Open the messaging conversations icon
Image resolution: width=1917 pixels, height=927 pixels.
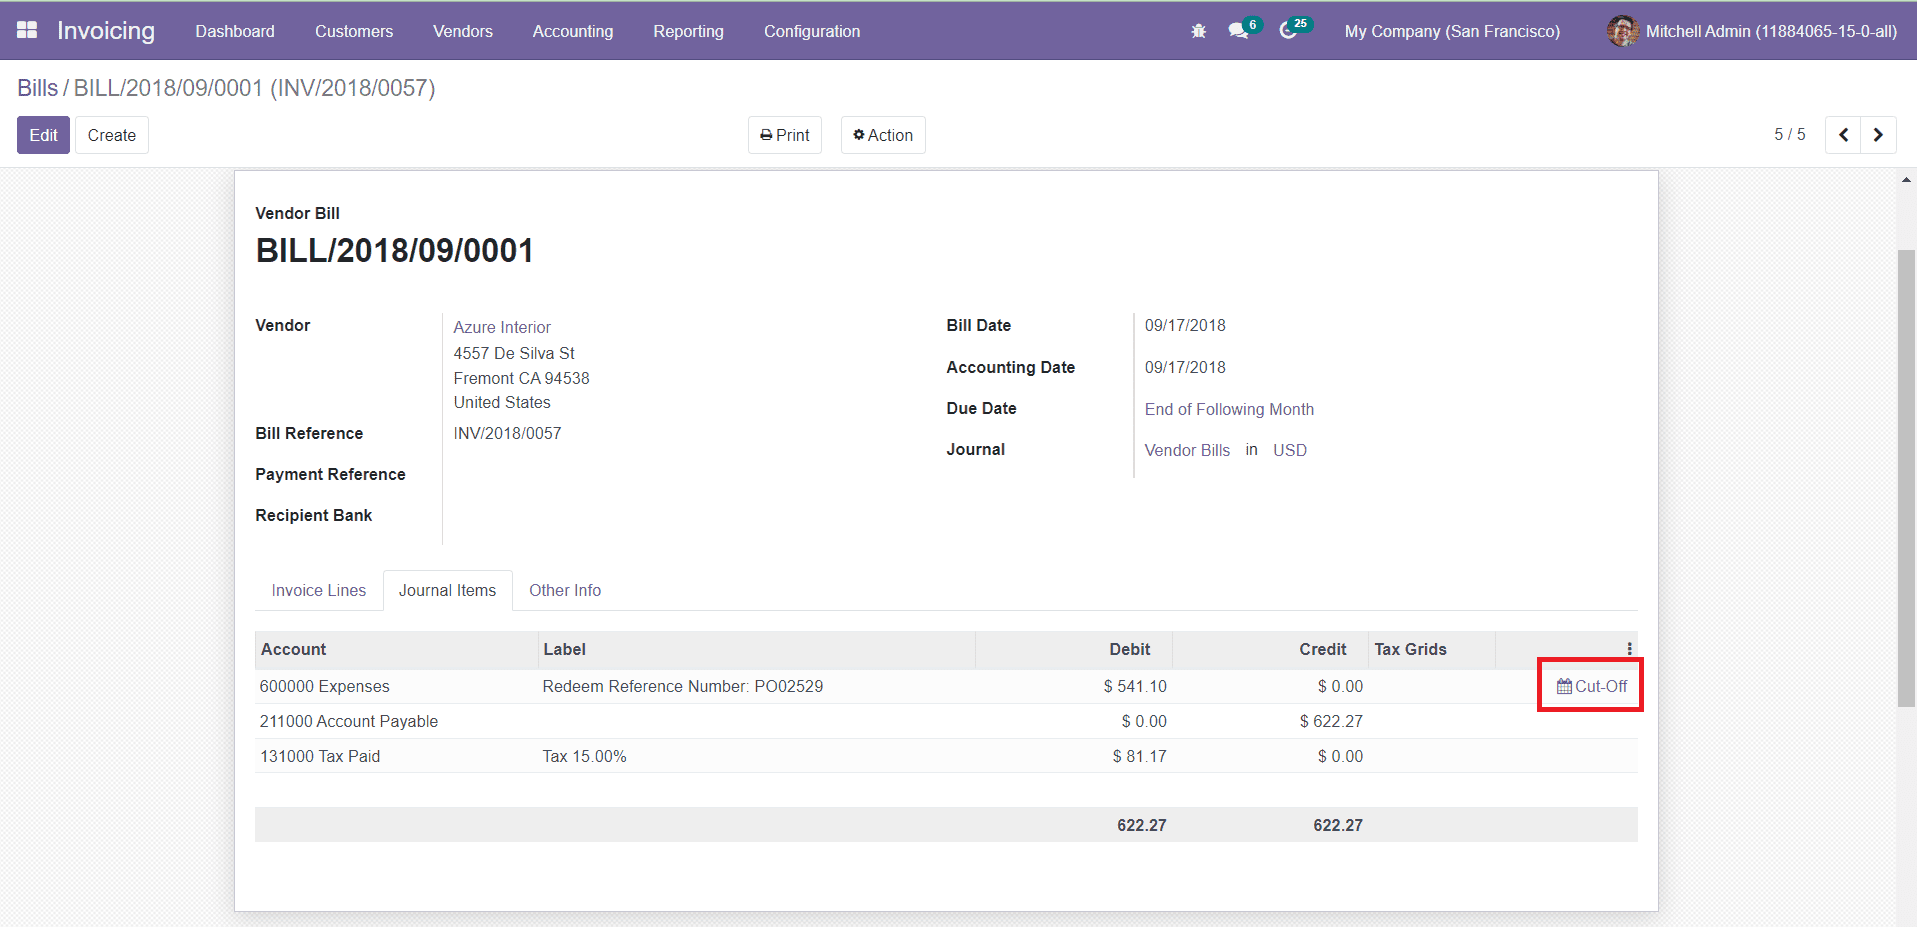coord(1238,31)
